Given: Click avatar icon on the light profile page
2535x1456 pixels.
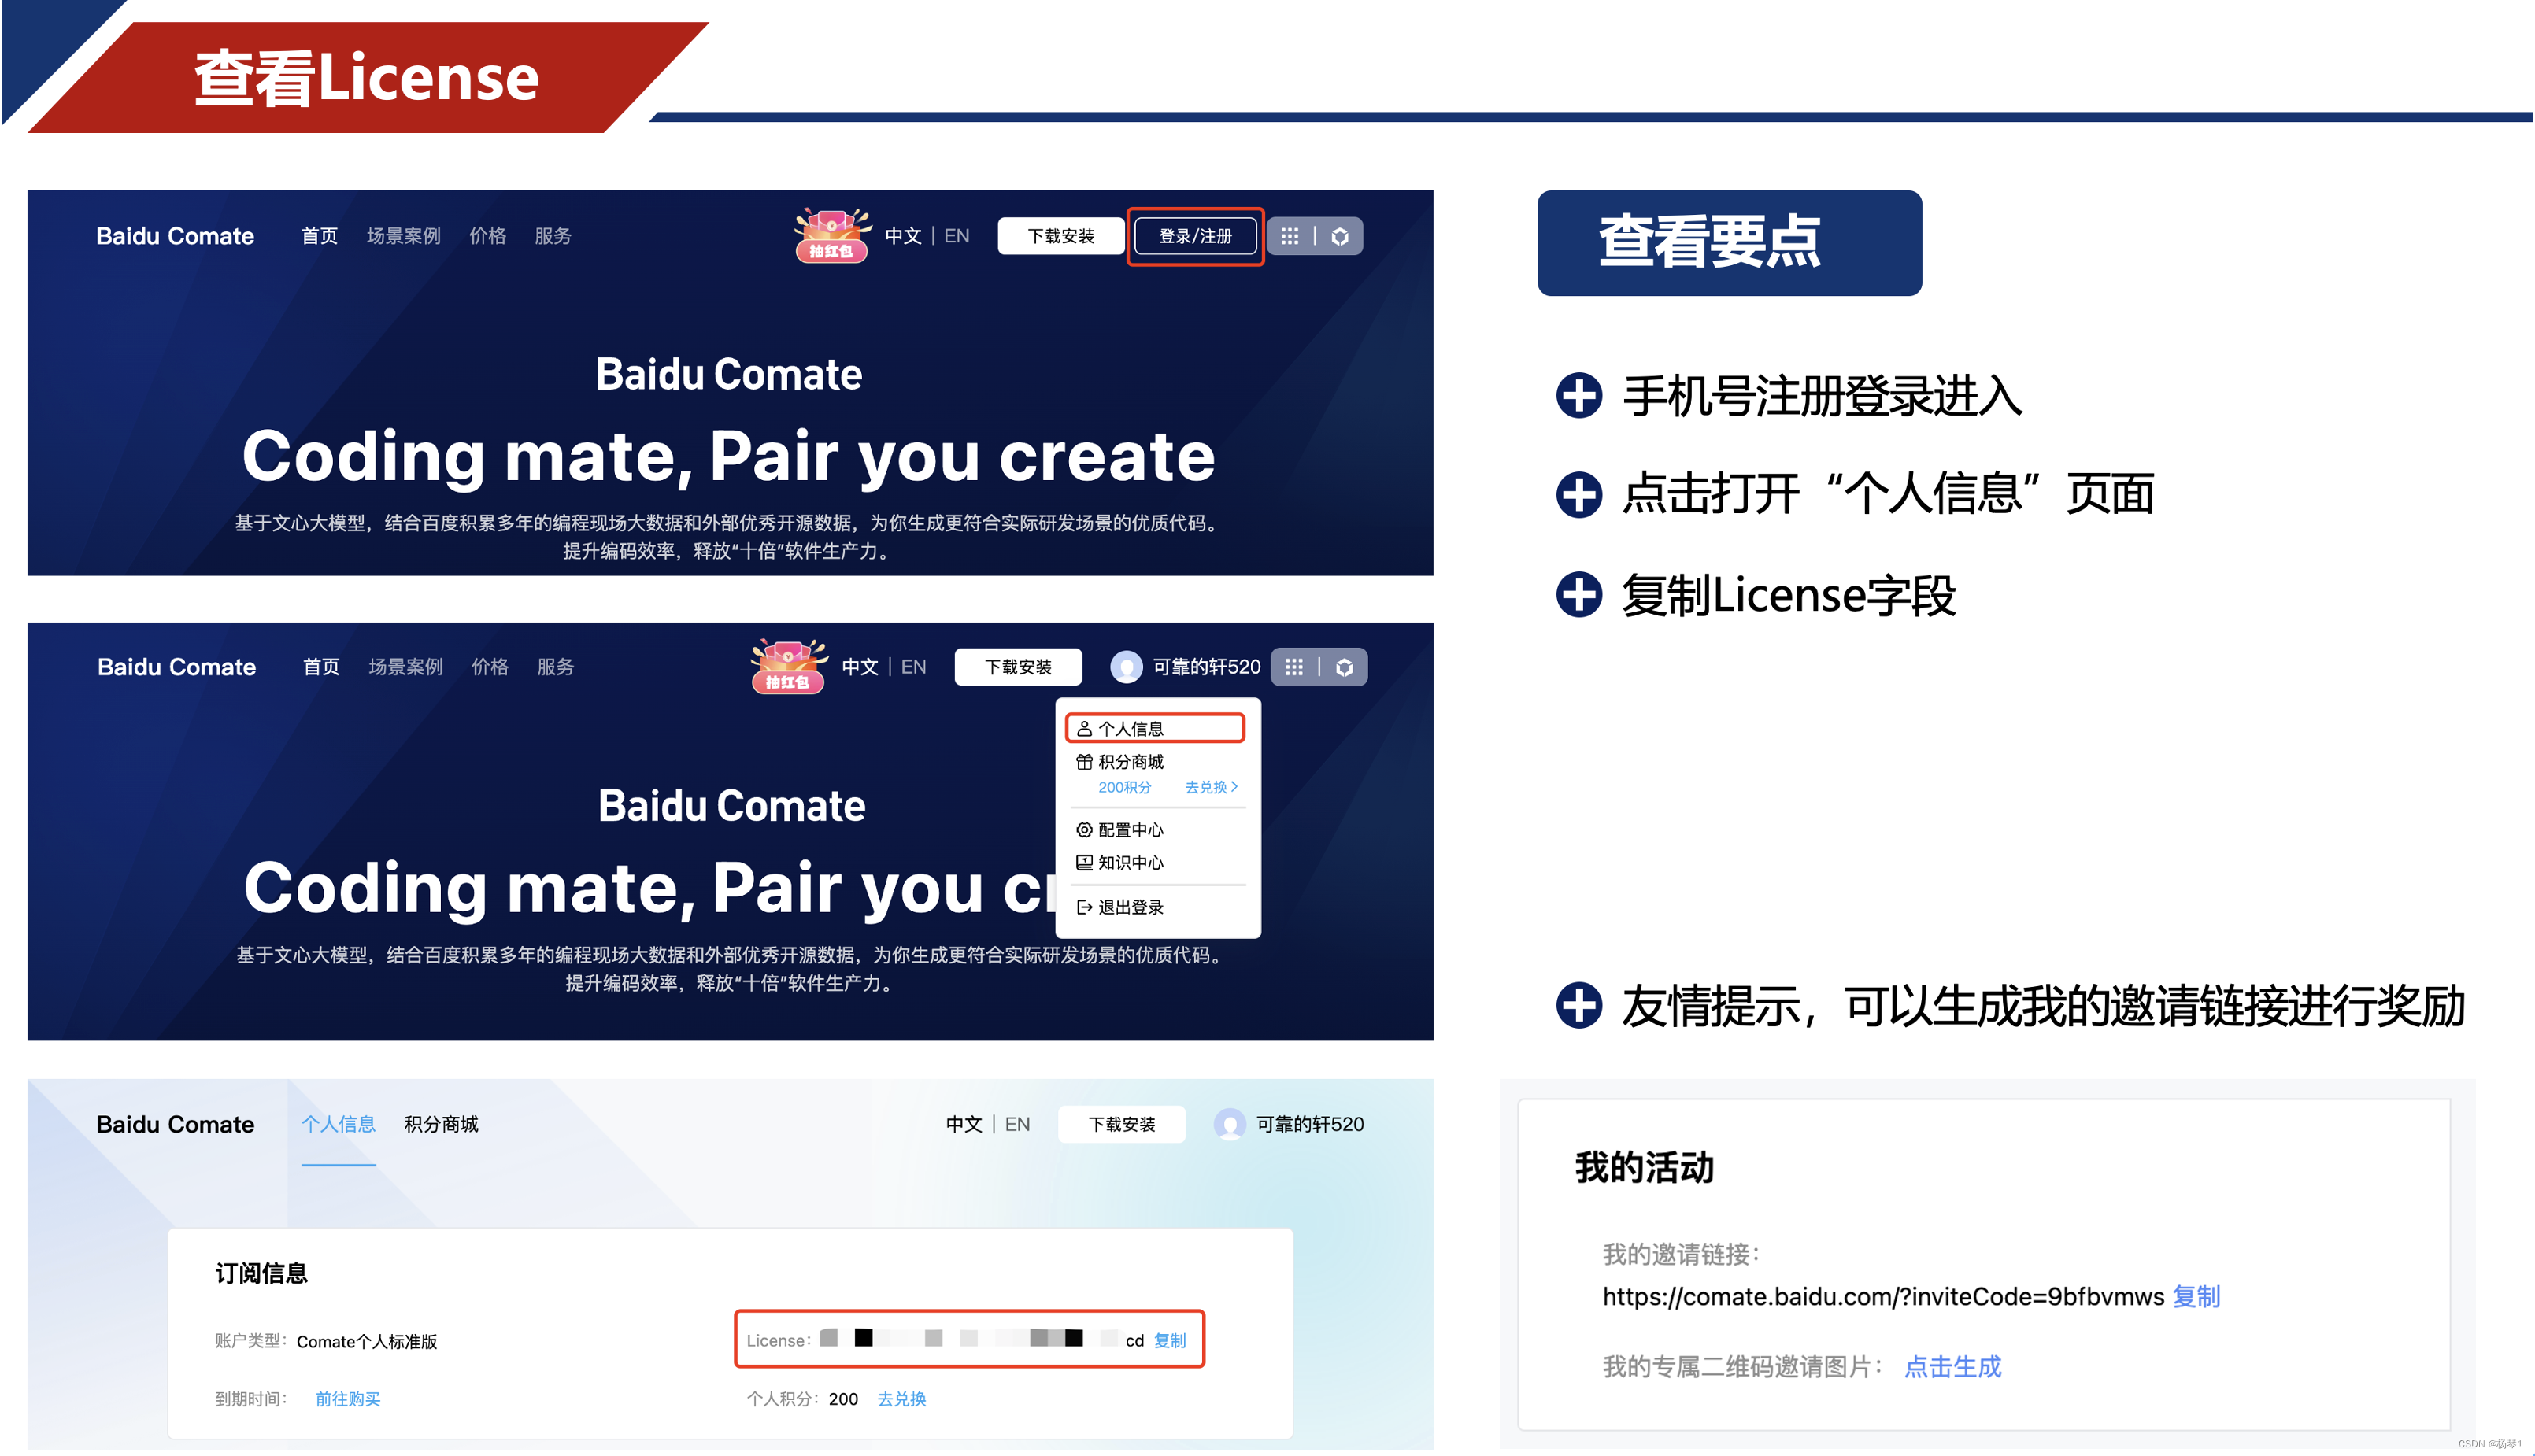Looking at the screenshot, I should [x=1230, y=1124].
